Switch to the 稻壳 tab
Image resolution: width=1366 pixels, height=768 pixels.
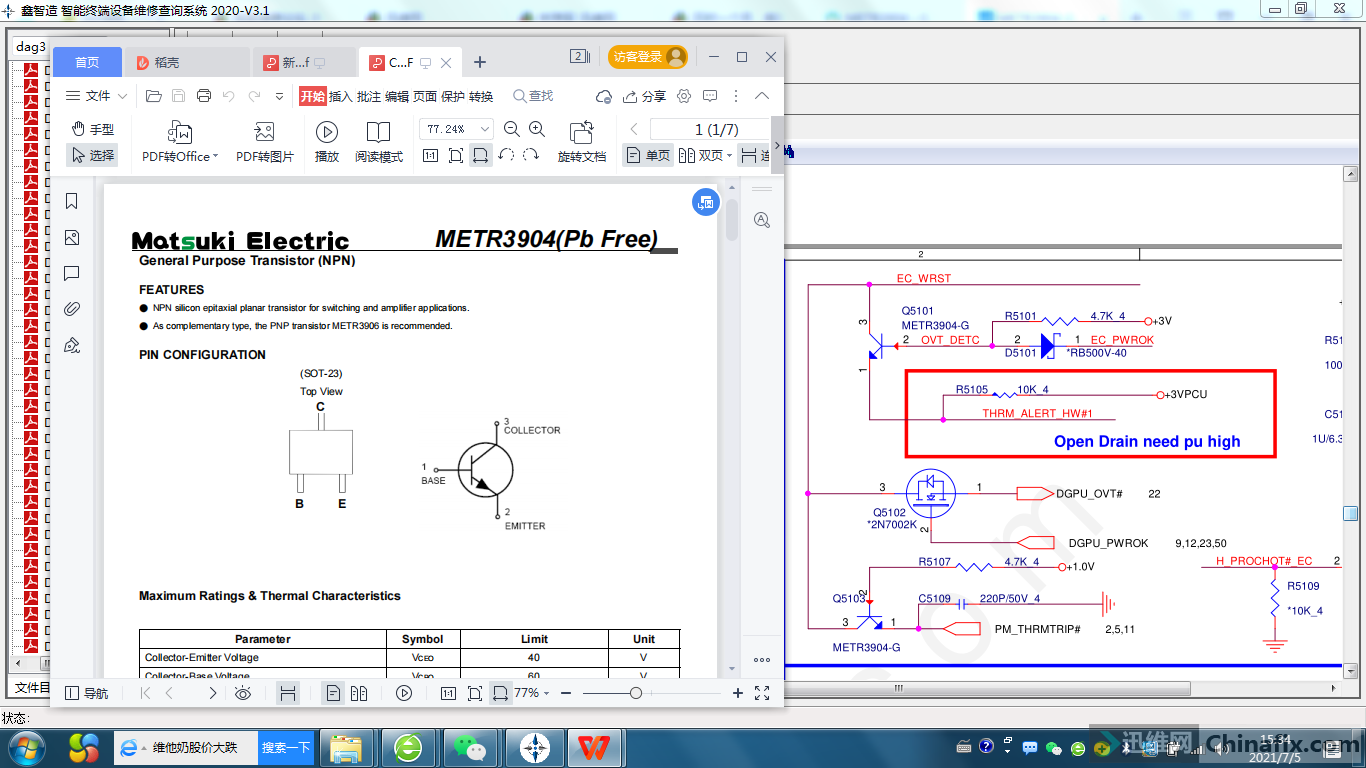187,62
